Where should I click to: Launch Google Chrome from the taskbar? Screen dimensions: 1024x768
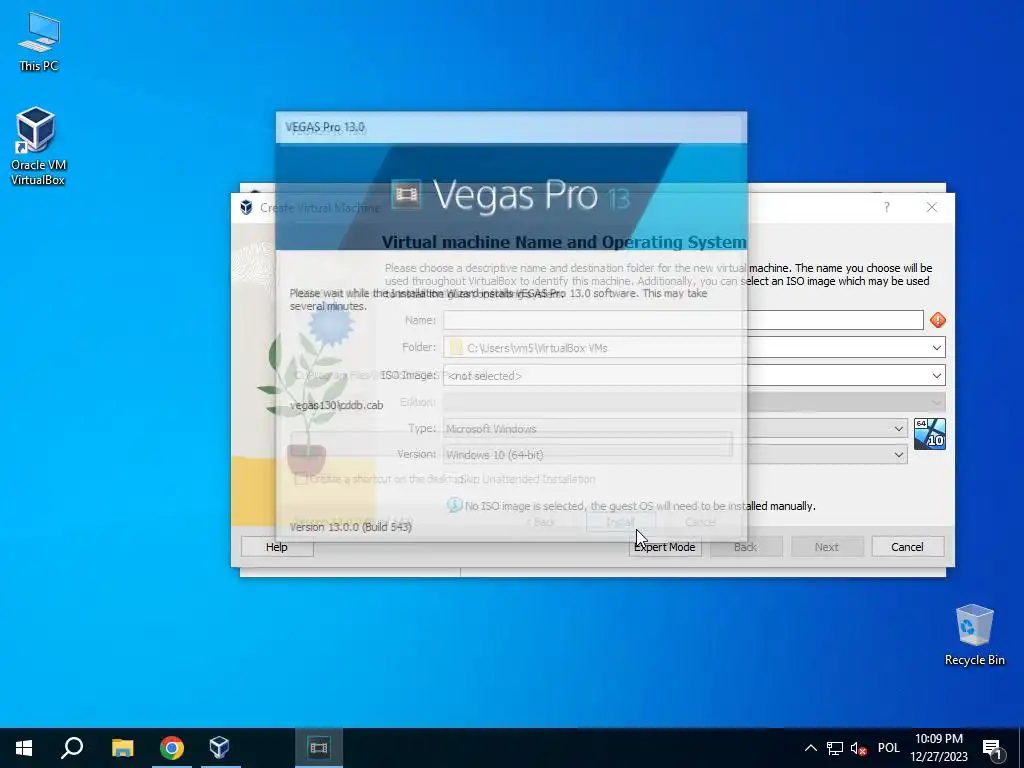[172, 748]
